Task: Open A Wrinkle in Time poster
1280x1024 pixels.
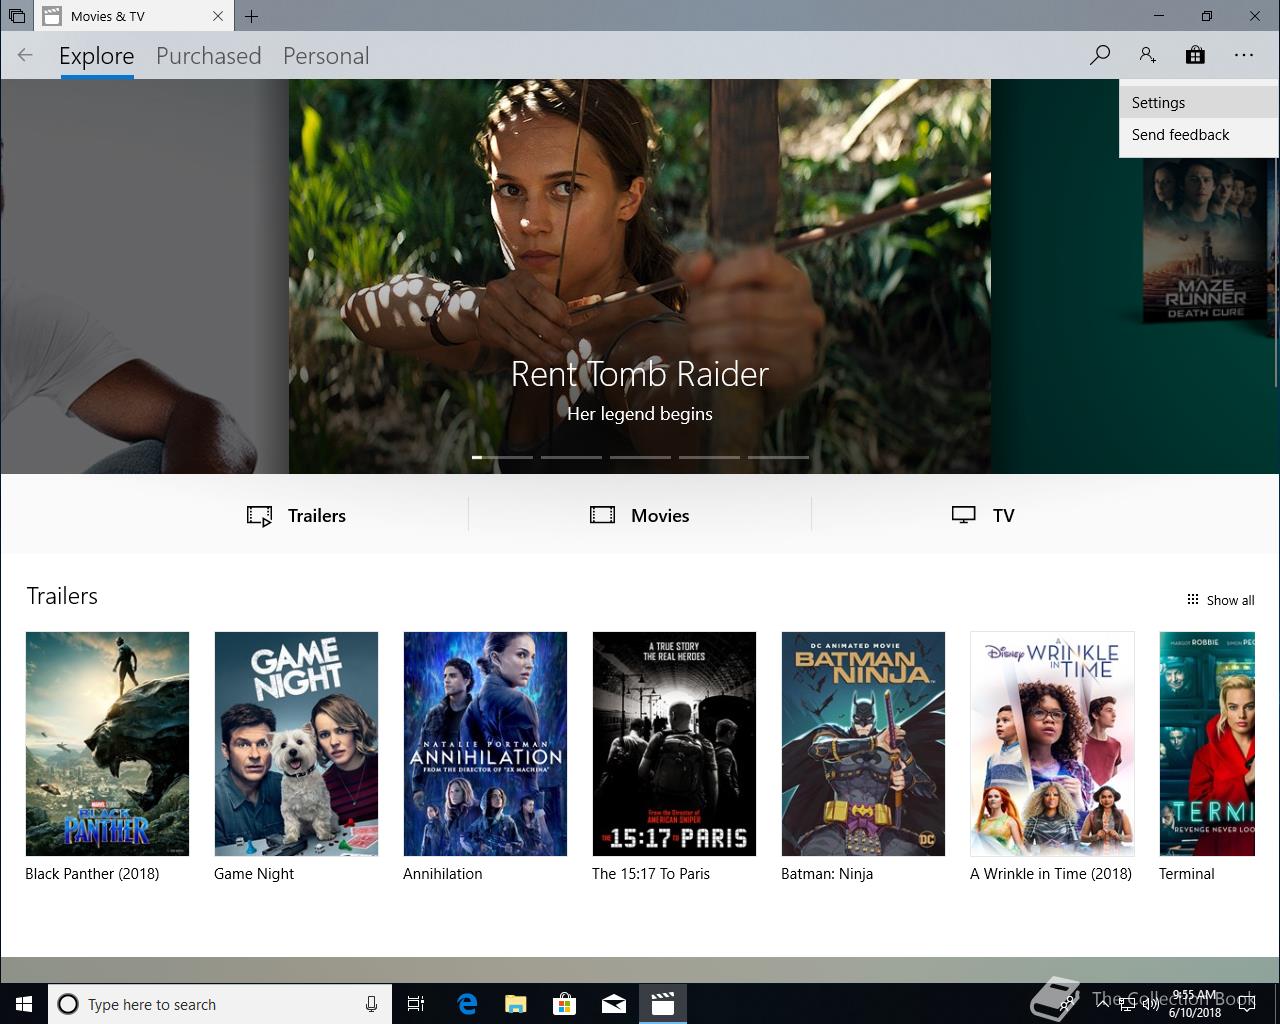Action: [x=1052, y=744]
